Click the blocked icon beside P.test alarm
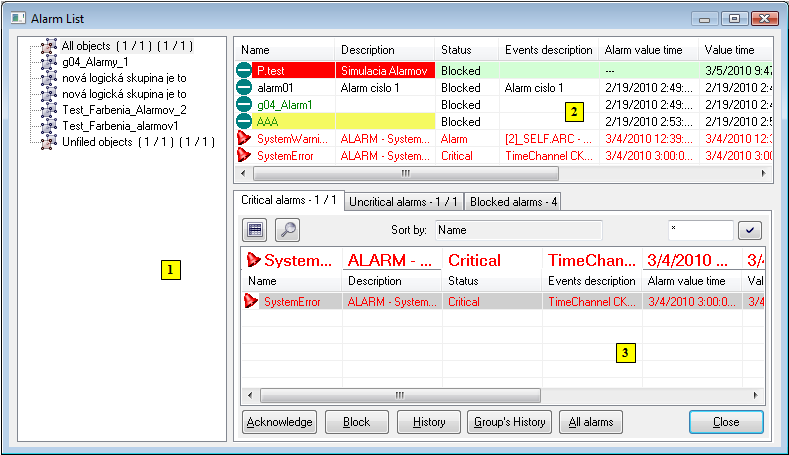This screenshot has height=455, width=789. 245,71
